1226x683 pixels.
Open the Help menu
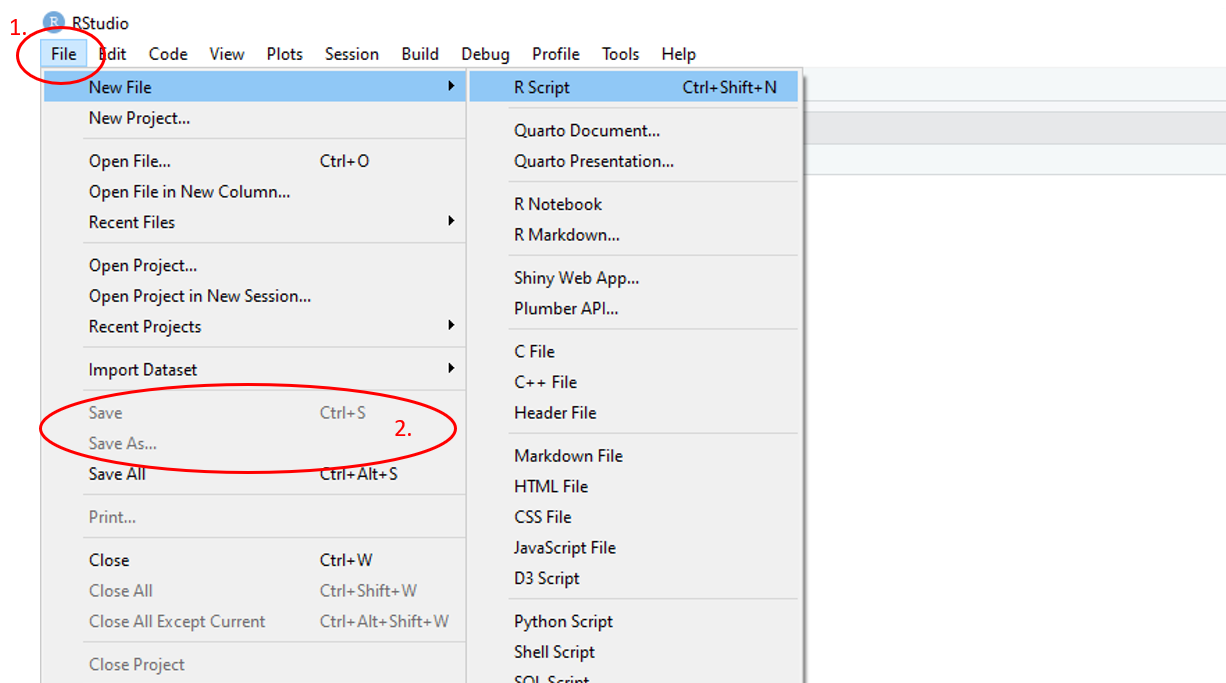[x=679, y=54]
